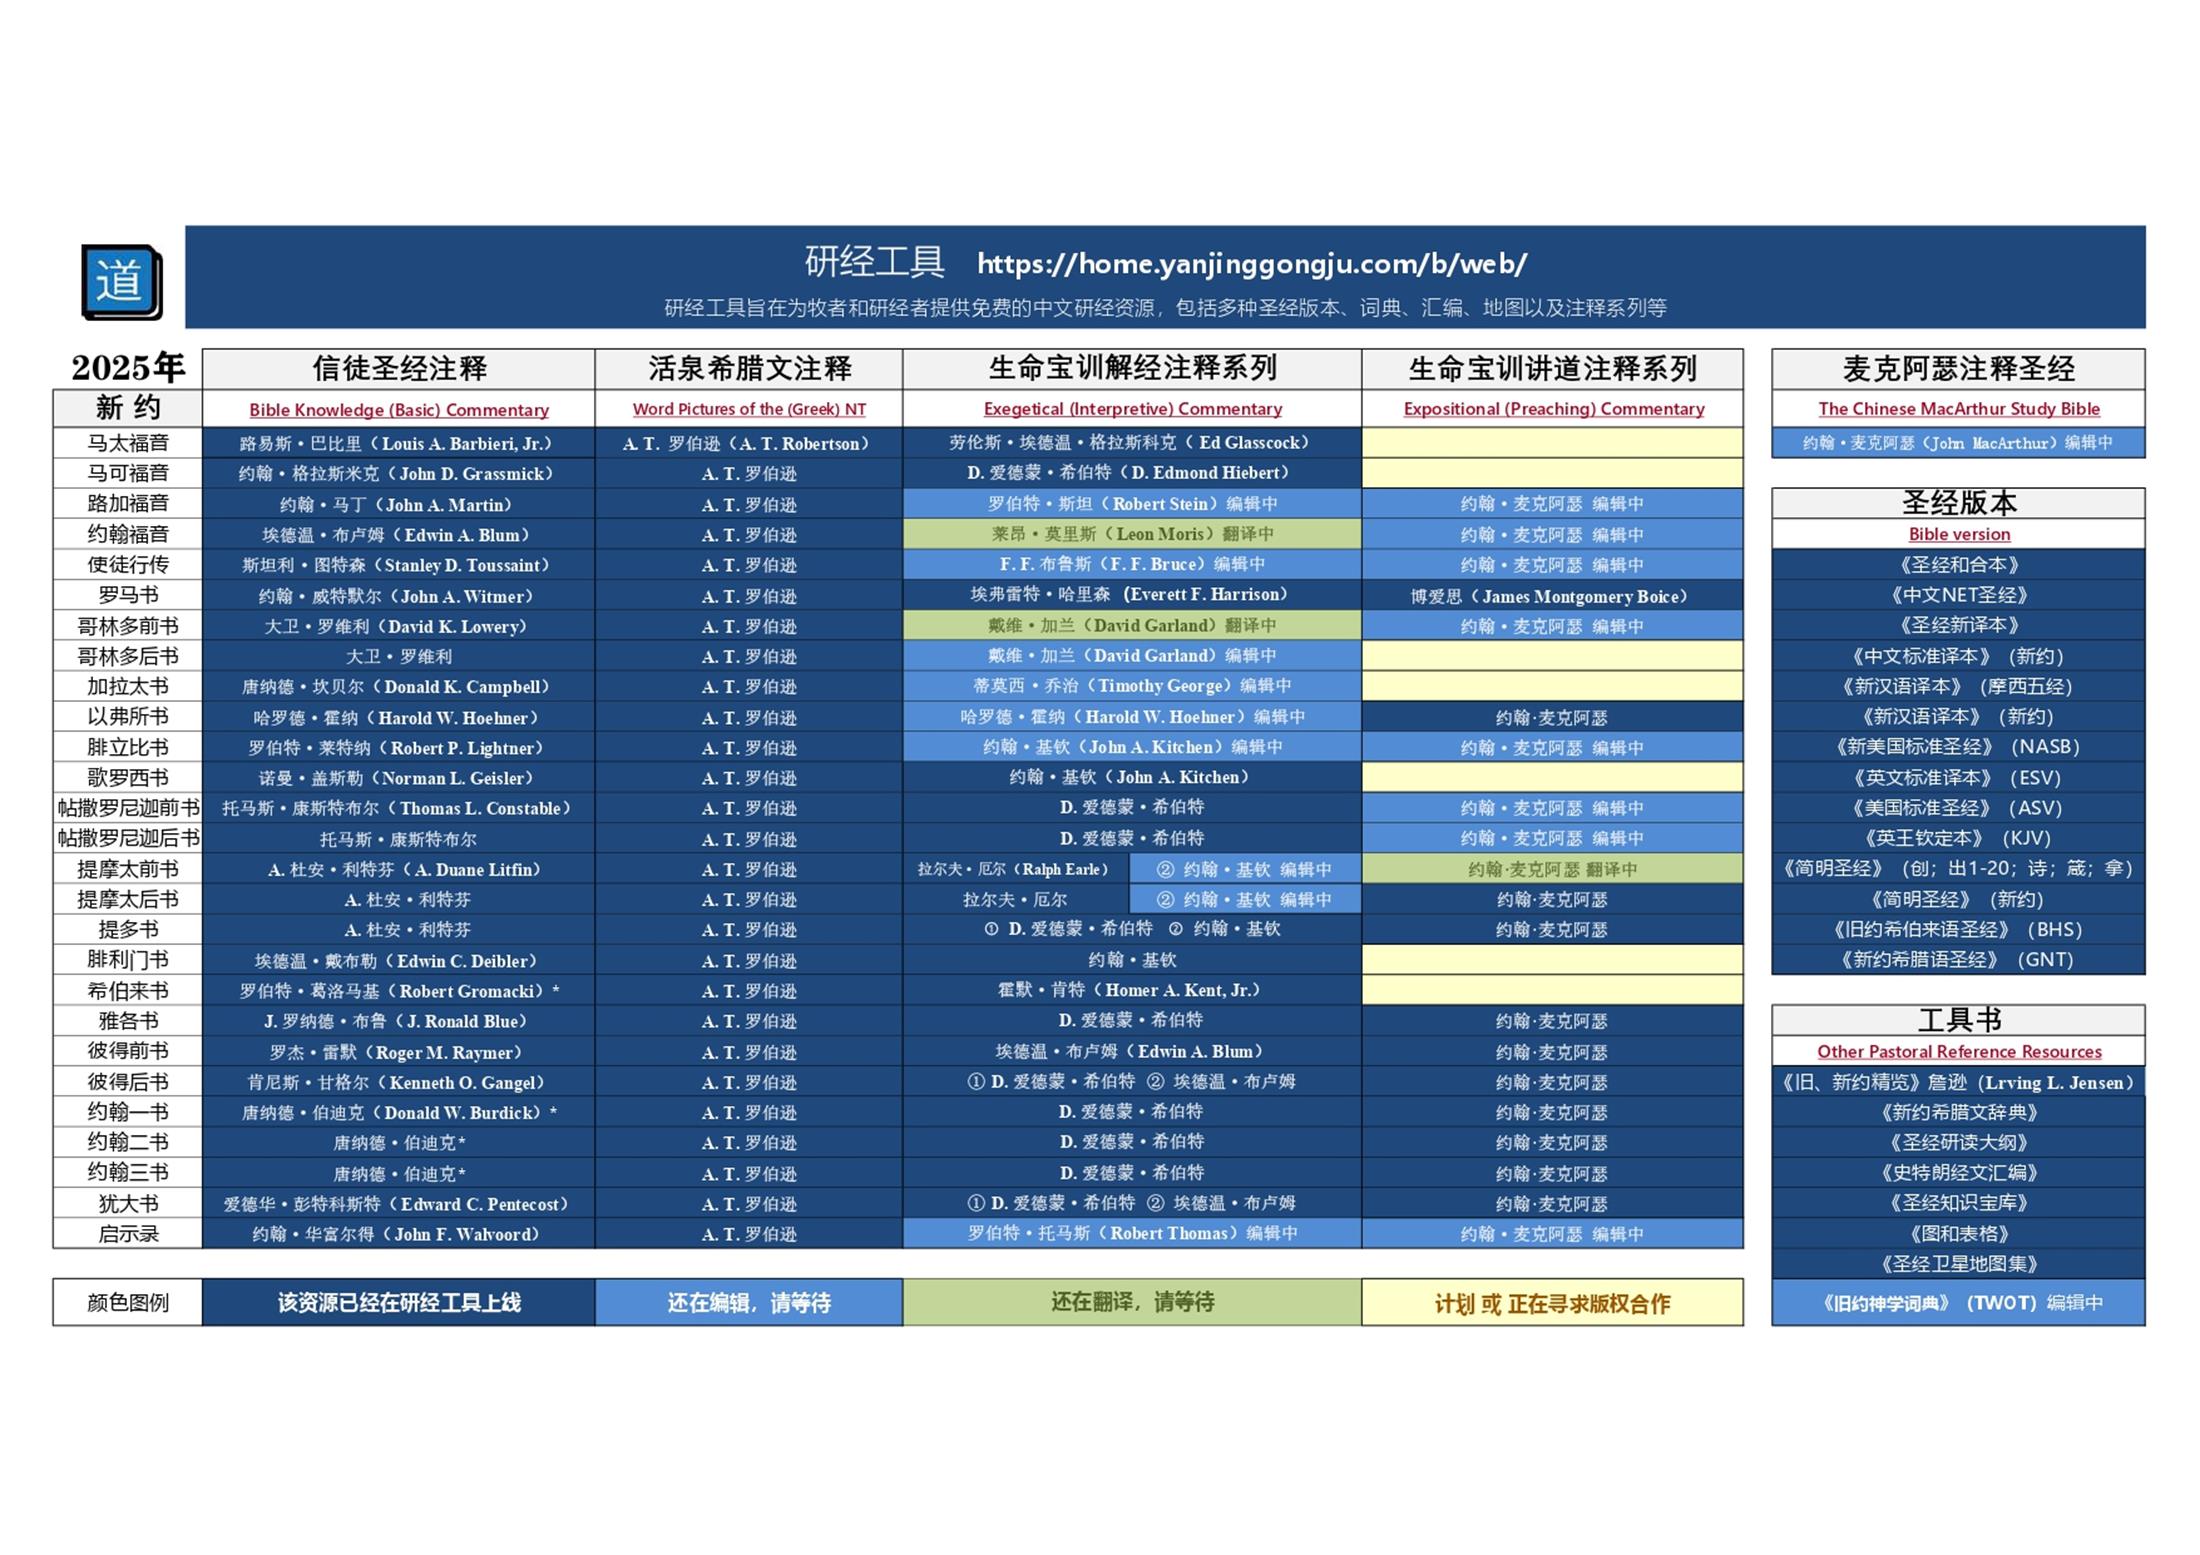Click James Montgomery Boice Romans cell
This screenshot has height=1555, width=2200.
[x=1552, y=597]
